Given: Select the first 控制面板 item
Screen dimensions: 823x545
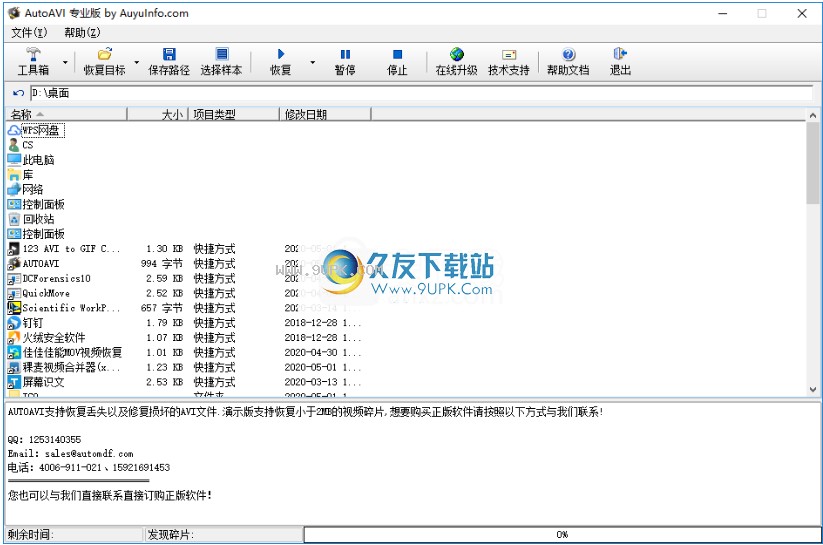Looking at the screenshot, I should (36, 204).
